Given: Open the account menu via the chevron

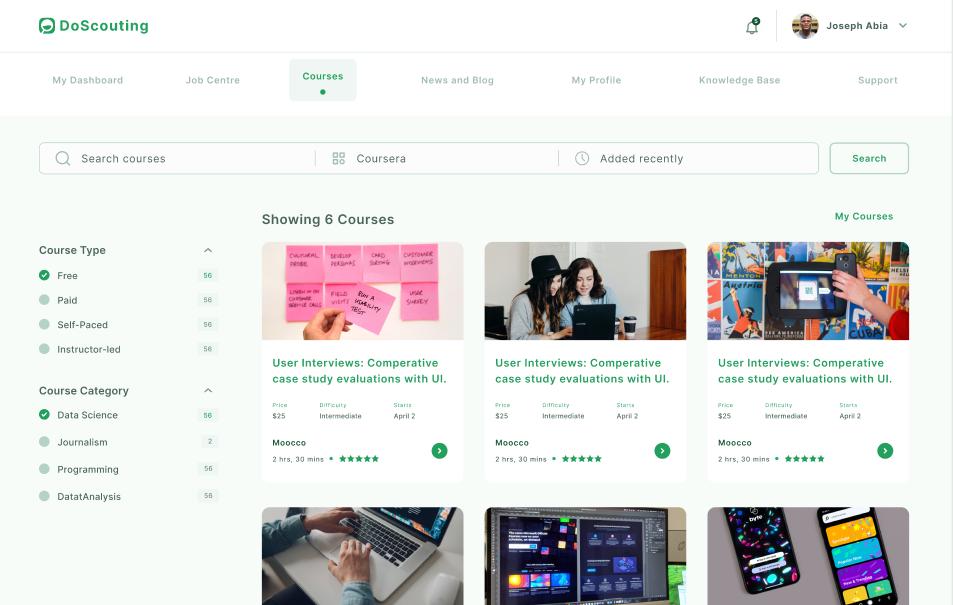Looking at the screenshot, I should pos(902,25).
